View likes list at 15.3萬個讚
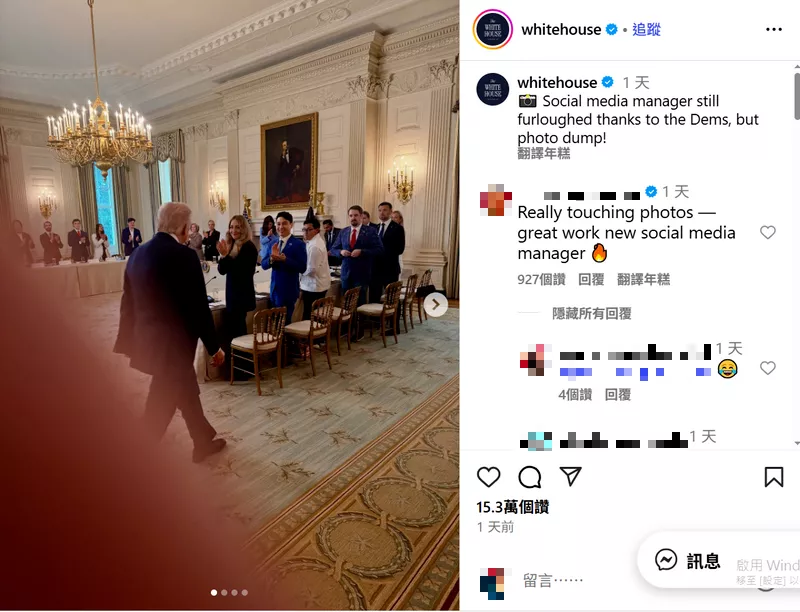This screenshot has width=800, height=612. (x=513, y=507)
